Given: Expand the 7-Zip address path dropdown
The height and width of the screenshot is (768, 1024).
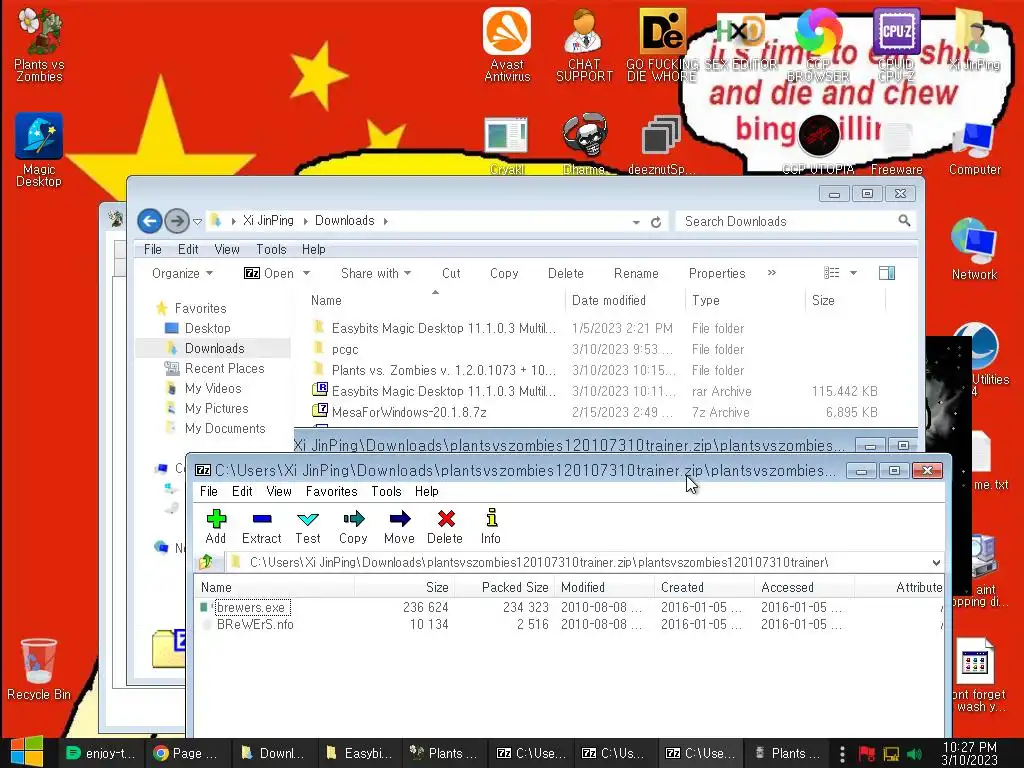Looking at the screenshot, I should pyautogui.click(x=936, y=562).
